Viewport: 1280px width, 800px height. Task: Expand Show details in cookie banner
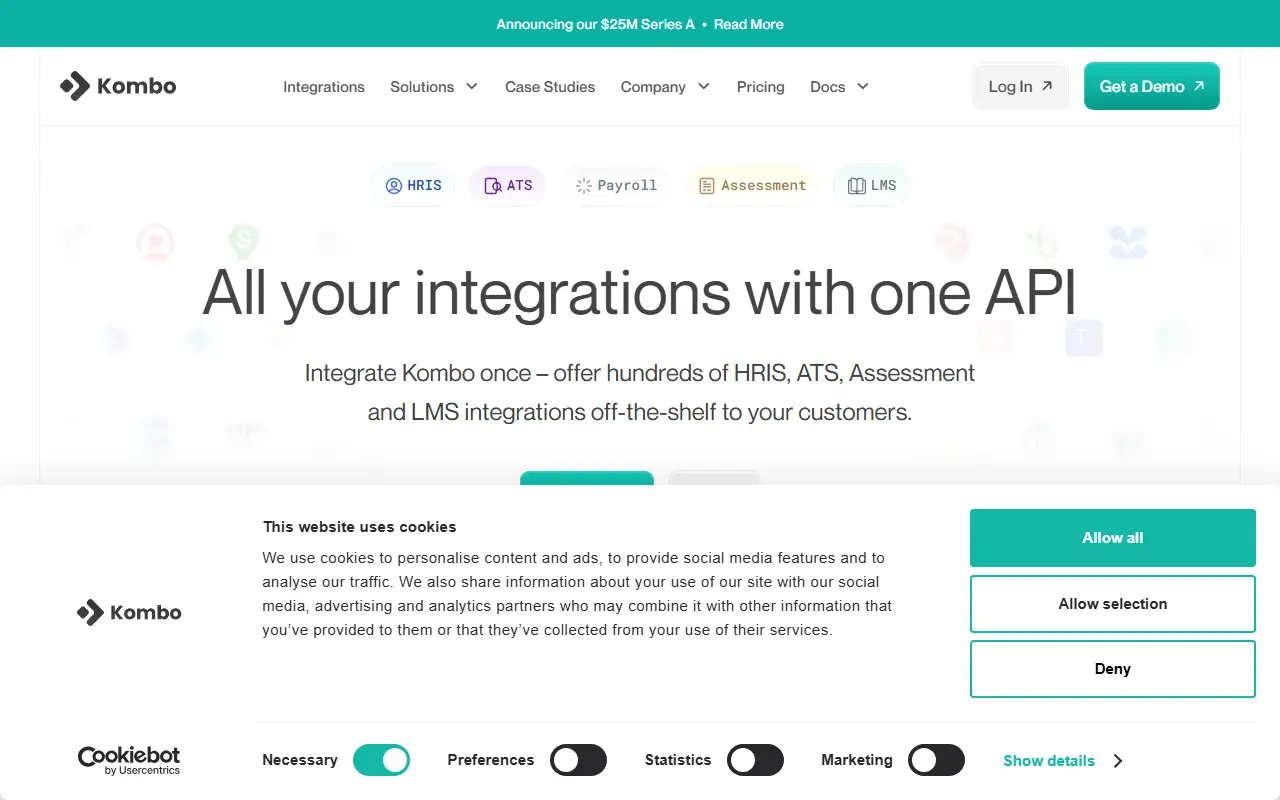tap(1063, 761)
